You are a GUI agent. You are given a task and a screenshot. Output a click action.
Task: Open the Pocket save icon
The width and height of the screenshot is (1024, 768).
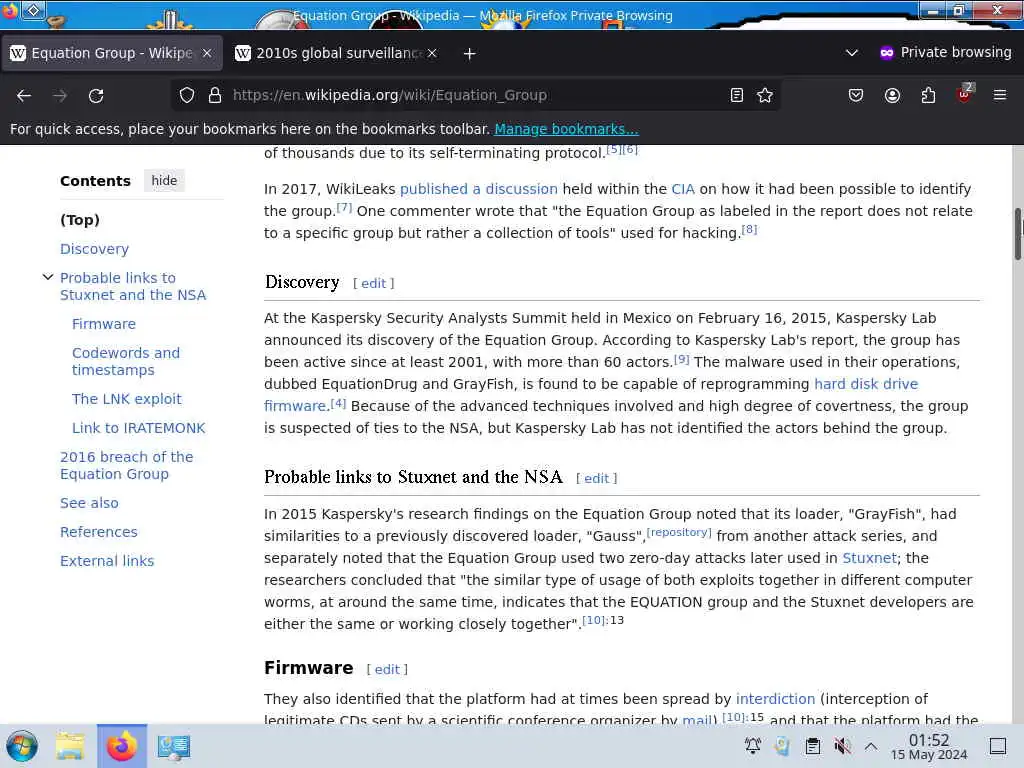(x=856, y=95)
